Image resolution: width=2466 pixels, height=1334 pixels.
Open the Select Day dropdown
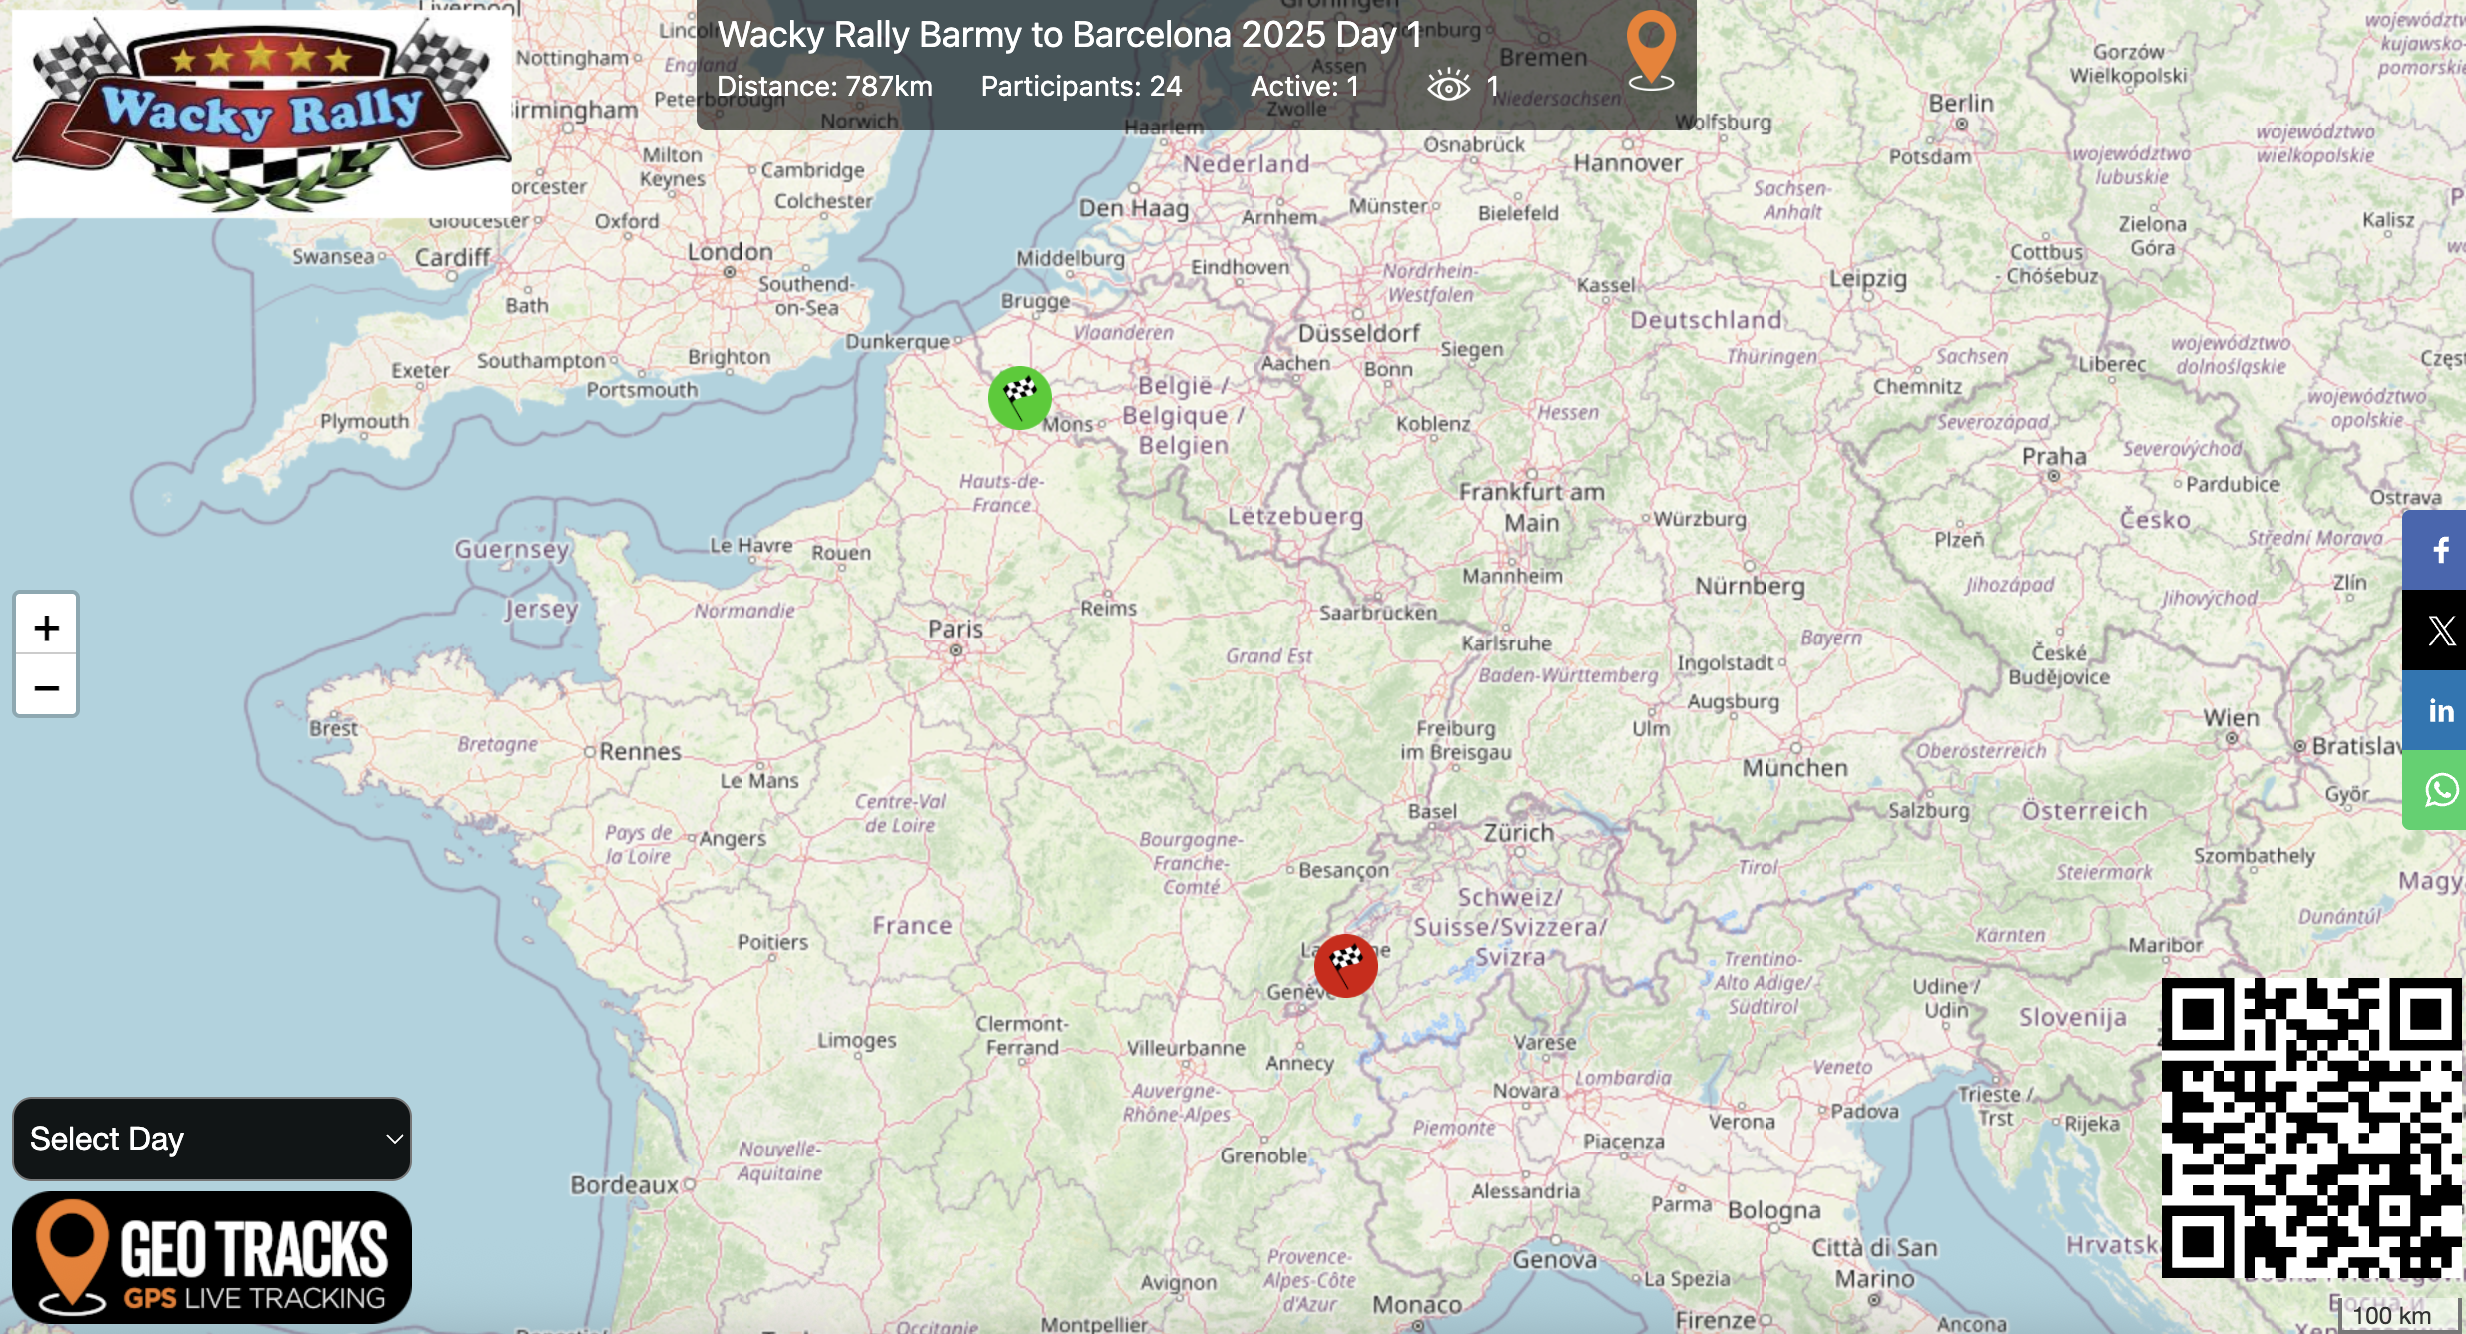pos(211,1139)
